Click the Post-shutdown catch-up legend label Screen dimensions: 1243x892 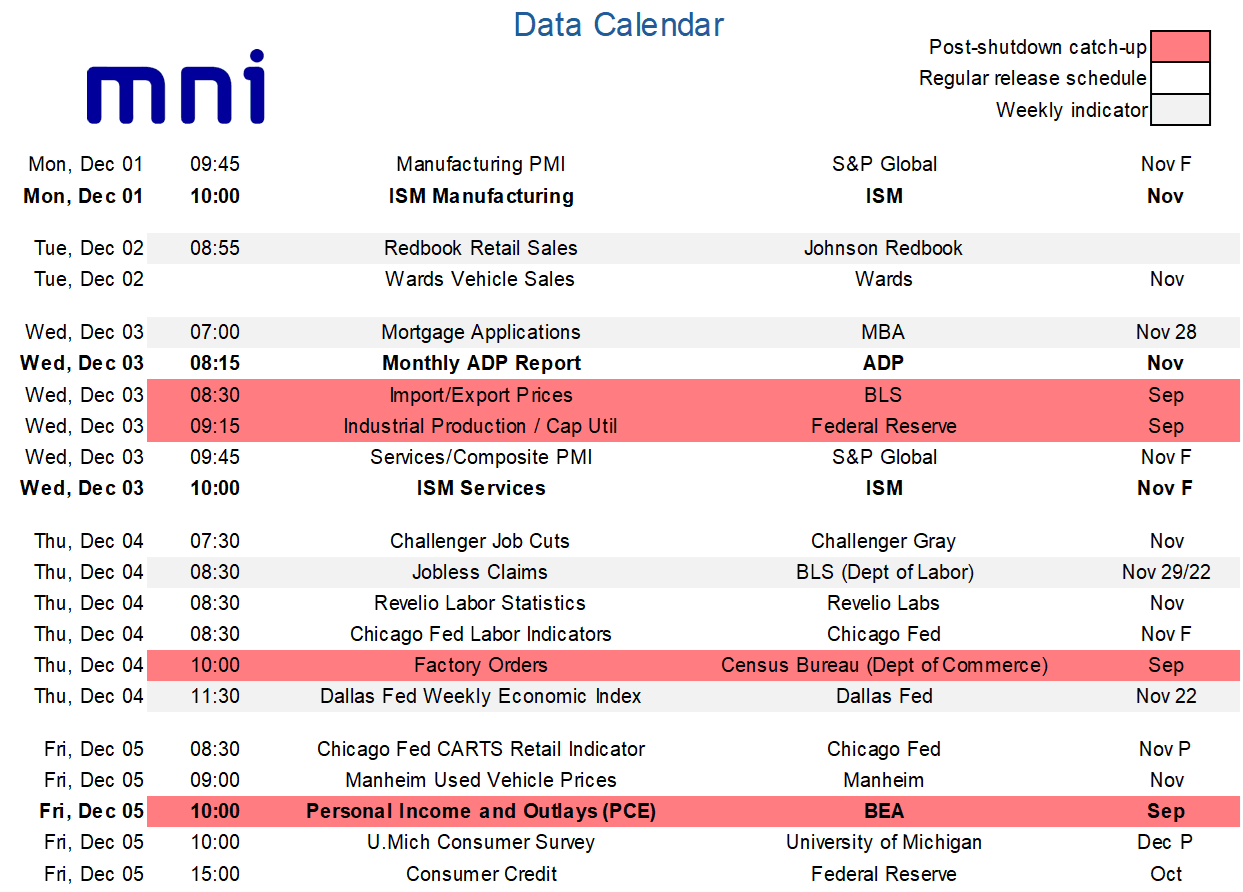[1038, 47]
